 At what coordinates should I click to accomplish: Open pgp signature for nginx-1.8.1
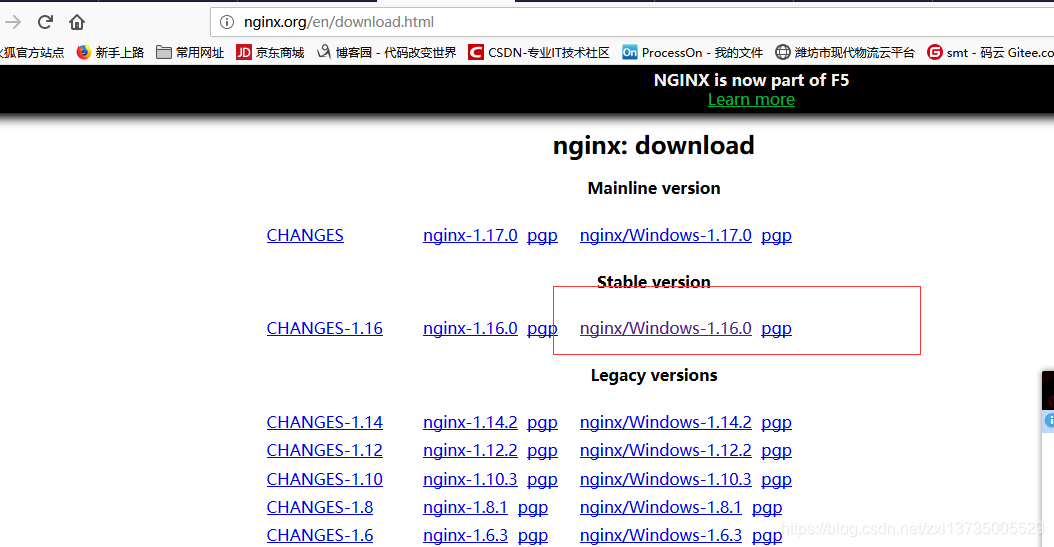click(x=533, y=508)
